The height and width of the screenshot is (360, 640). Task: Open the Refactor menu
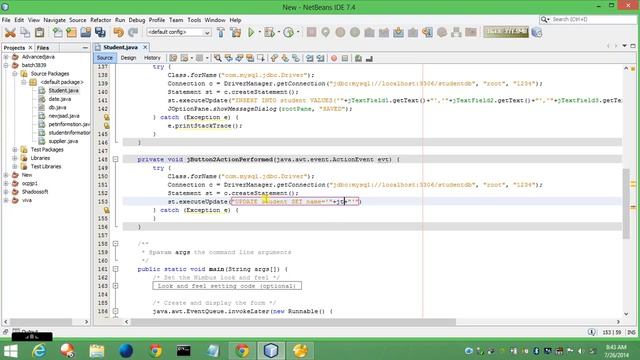(x=100, y=20)
